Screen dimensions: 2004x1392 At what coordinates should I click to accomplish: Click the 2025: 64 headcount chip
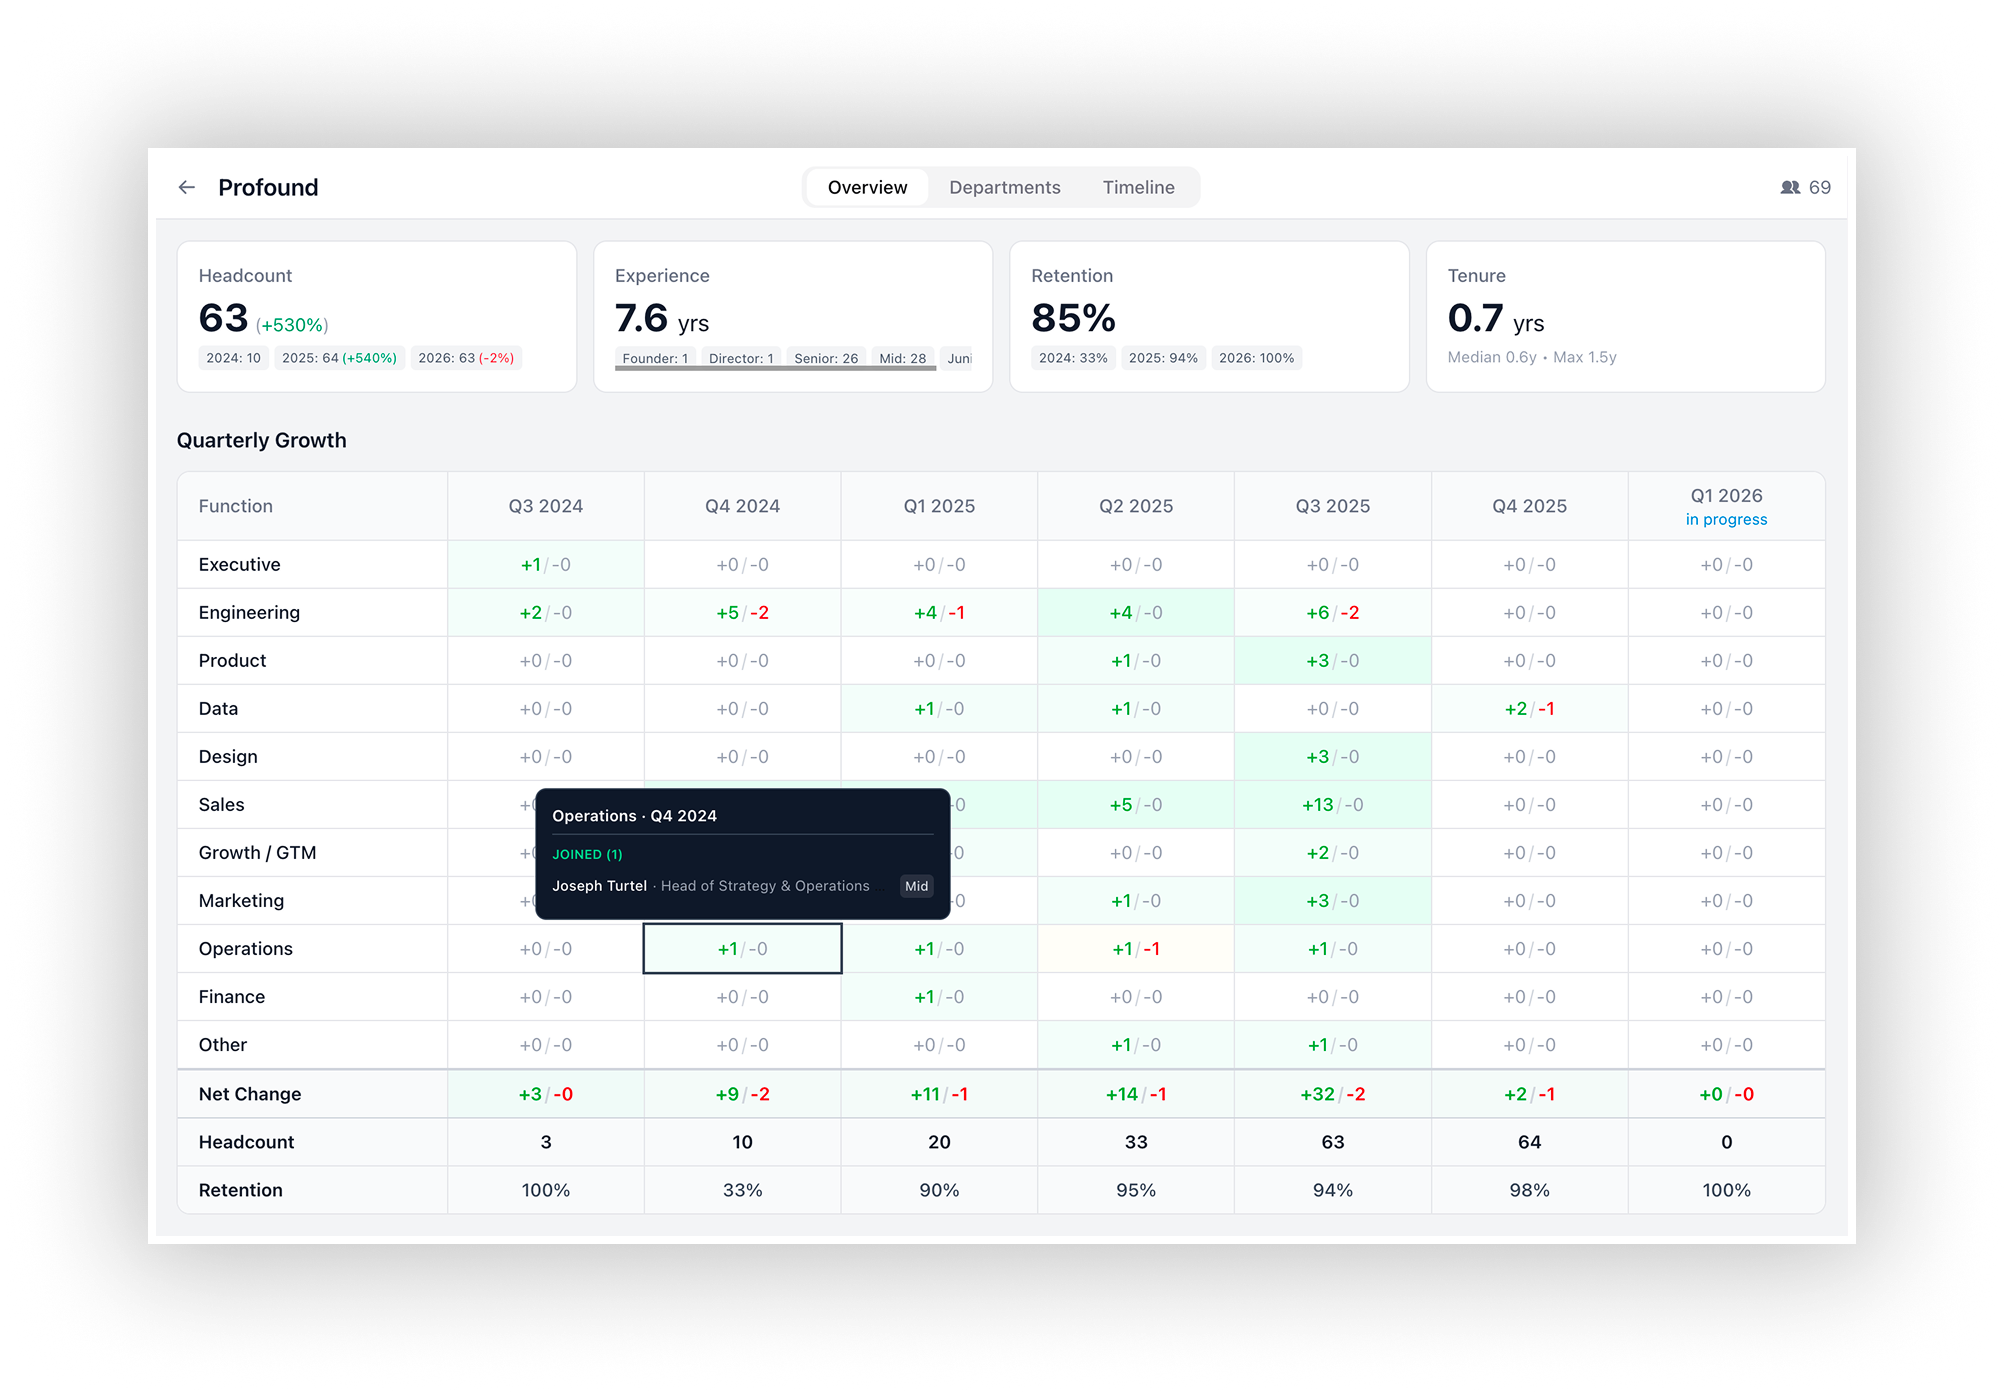[x=339, y=358]
